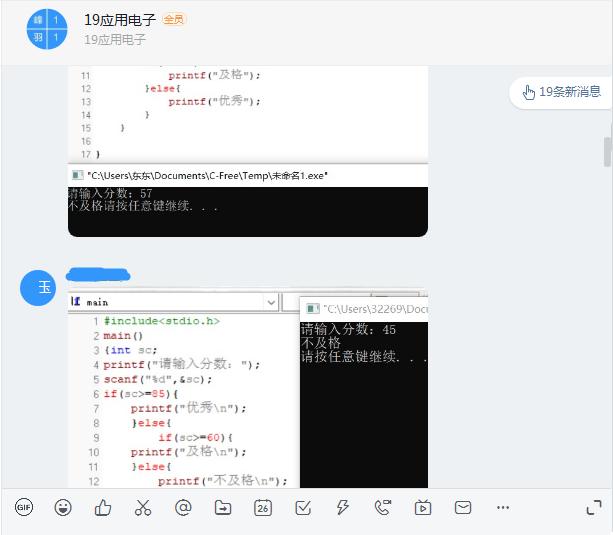Open the send file folder icon

(x=223, y=508)
